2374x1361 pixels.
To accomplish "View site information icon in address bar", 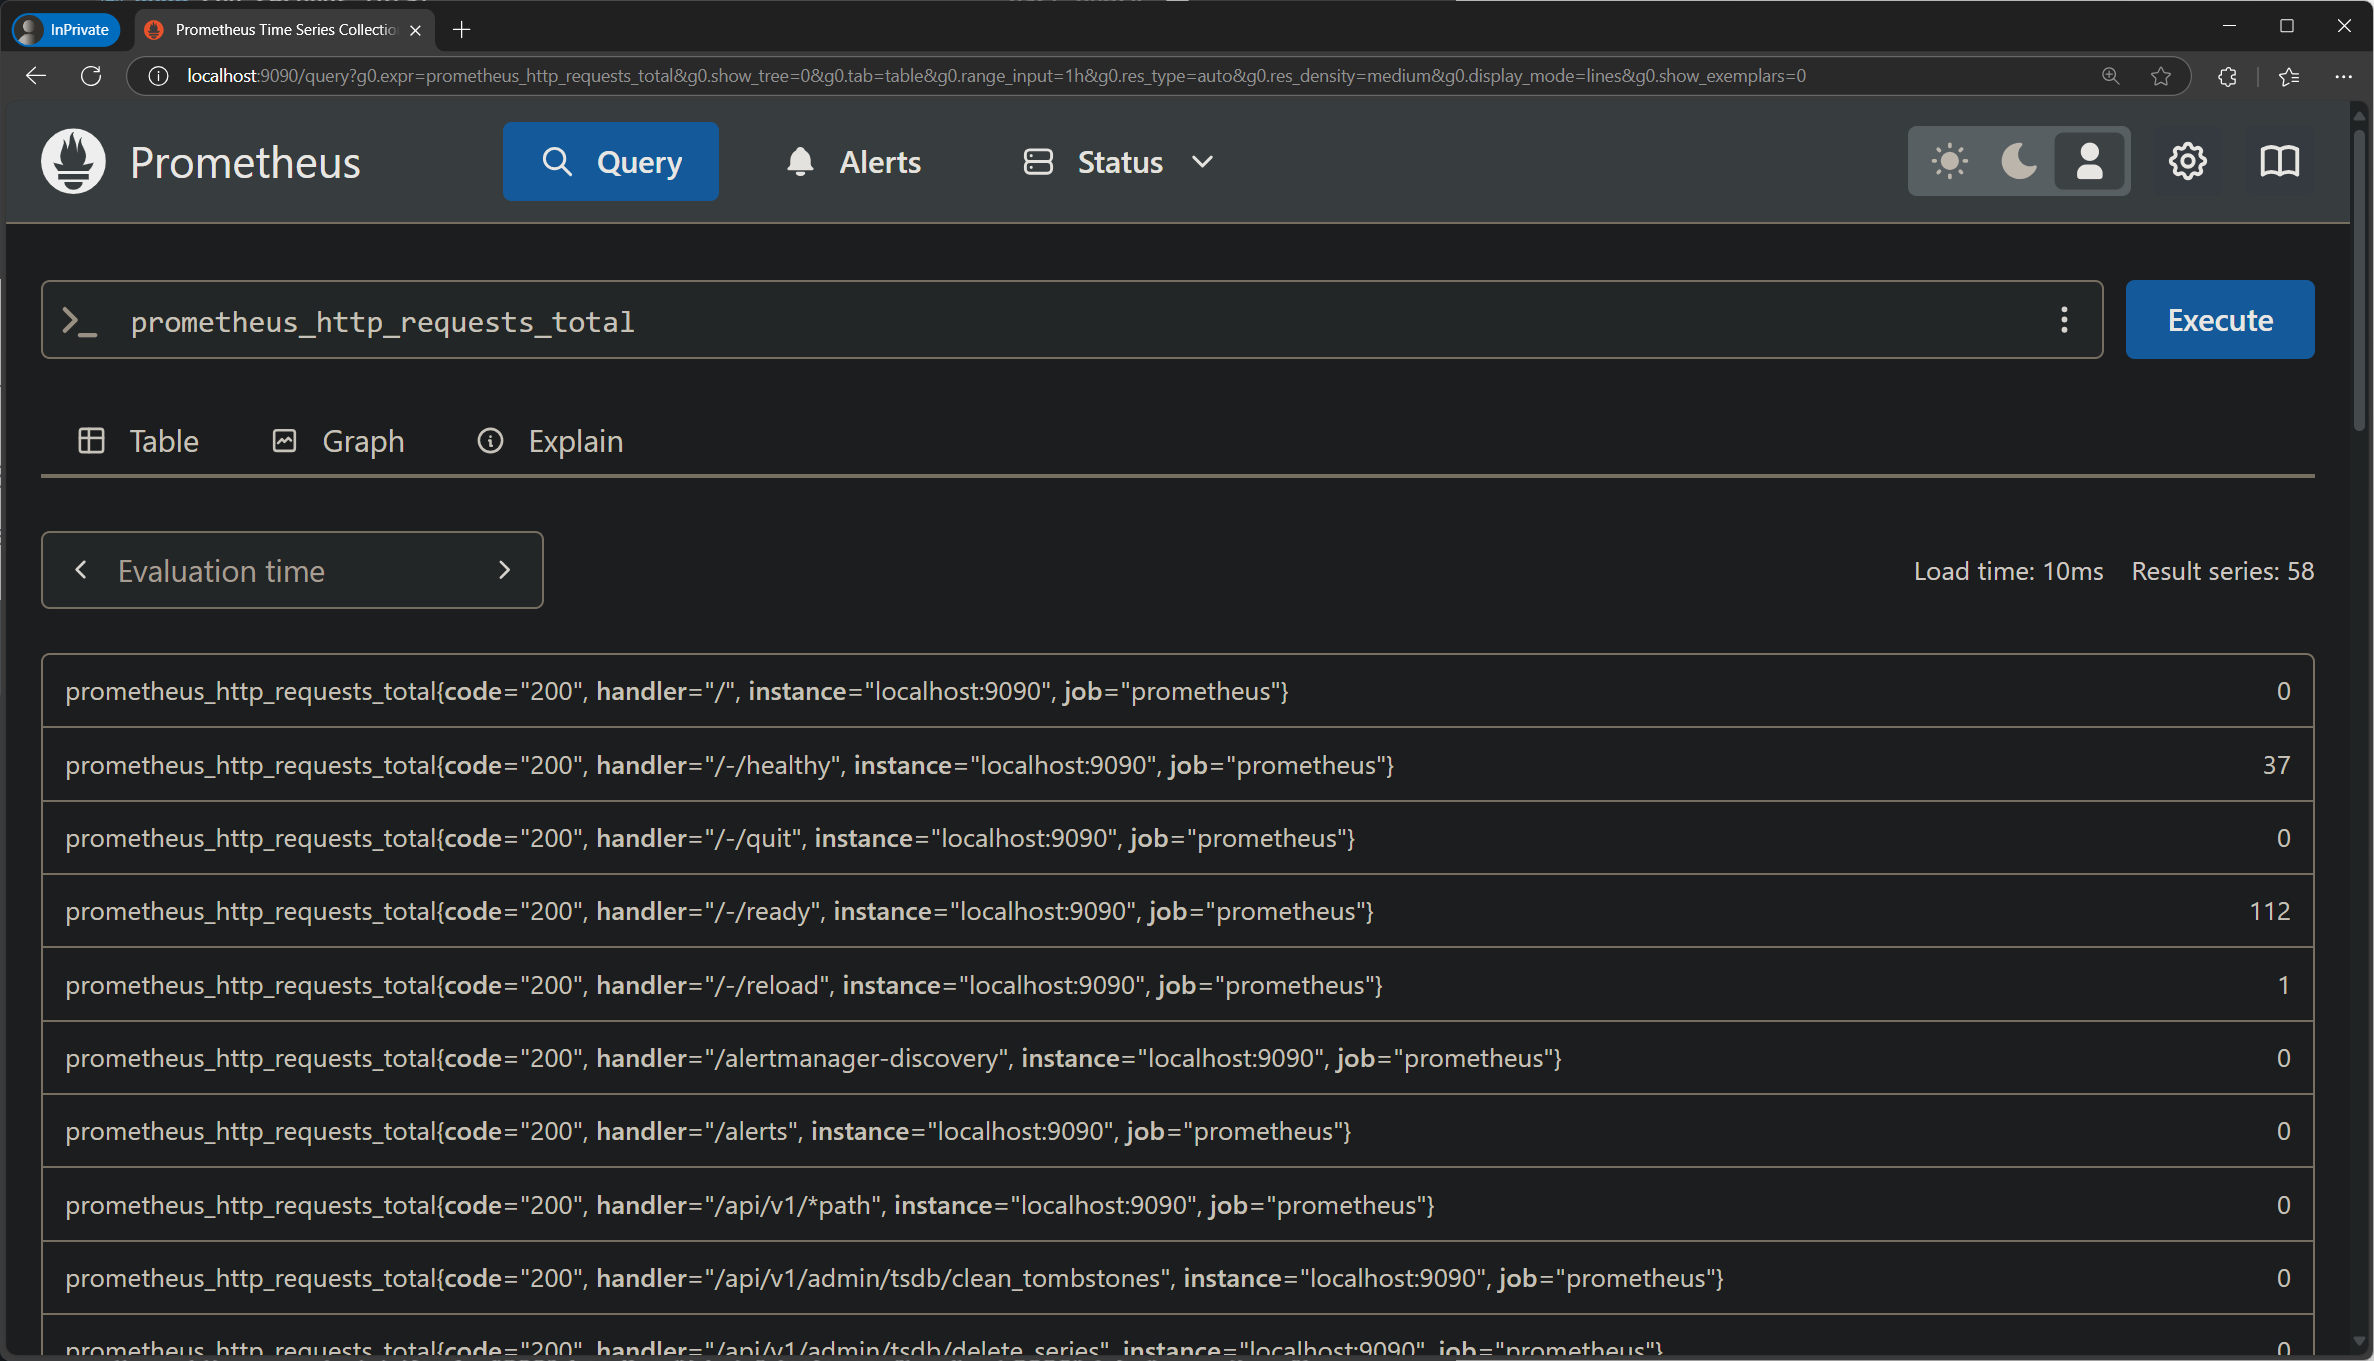I will (158, 76).
